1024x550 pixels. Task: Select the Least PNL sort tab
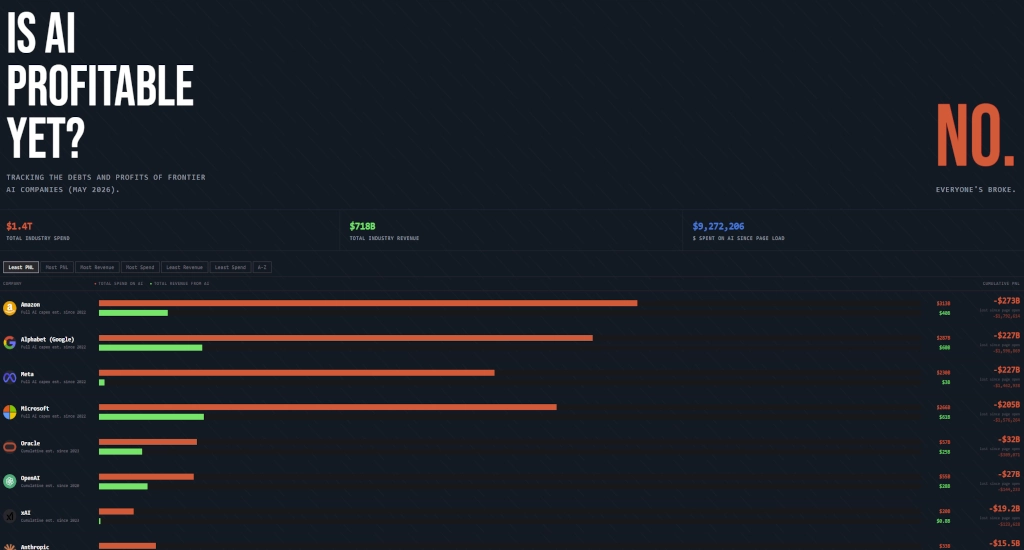(21, 267)
